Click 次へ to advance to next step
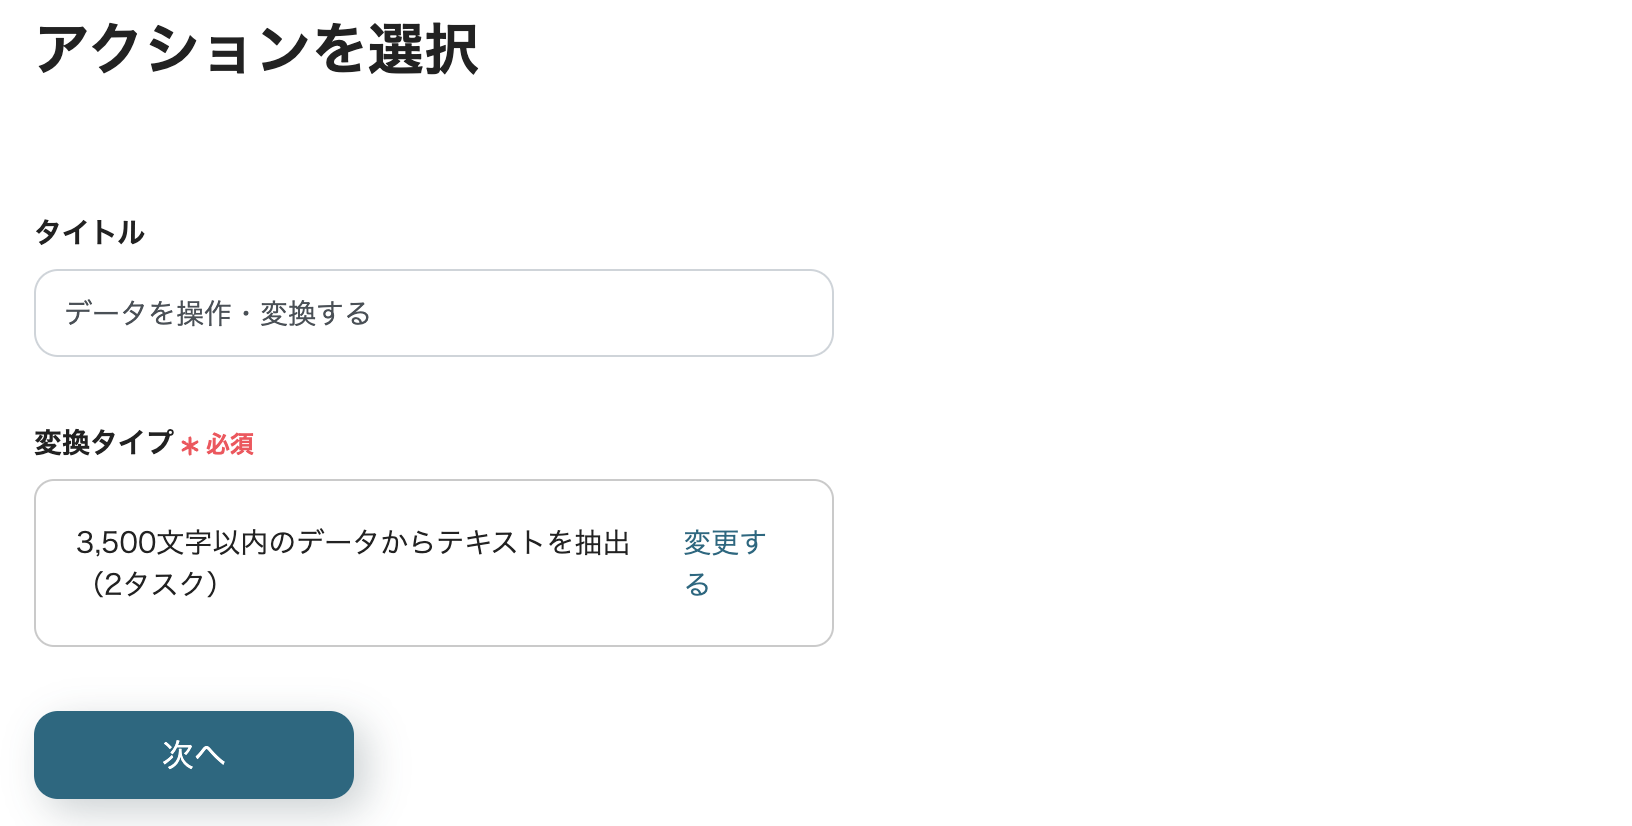Image resolution: width=1632 pixels, height=826 pixels. click(193, 755)
